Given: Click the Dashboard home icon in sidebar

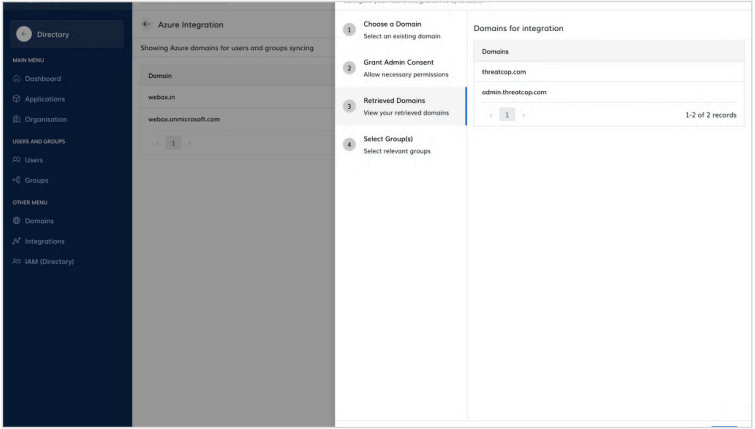Looking at the screenshot, I should pyautogui.click(x=15, y=78).
